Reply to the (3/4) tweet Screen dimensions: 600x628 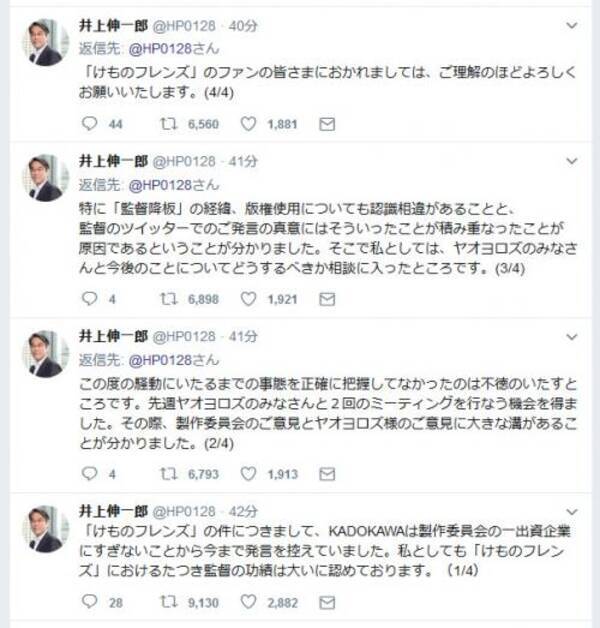(89, 298)
